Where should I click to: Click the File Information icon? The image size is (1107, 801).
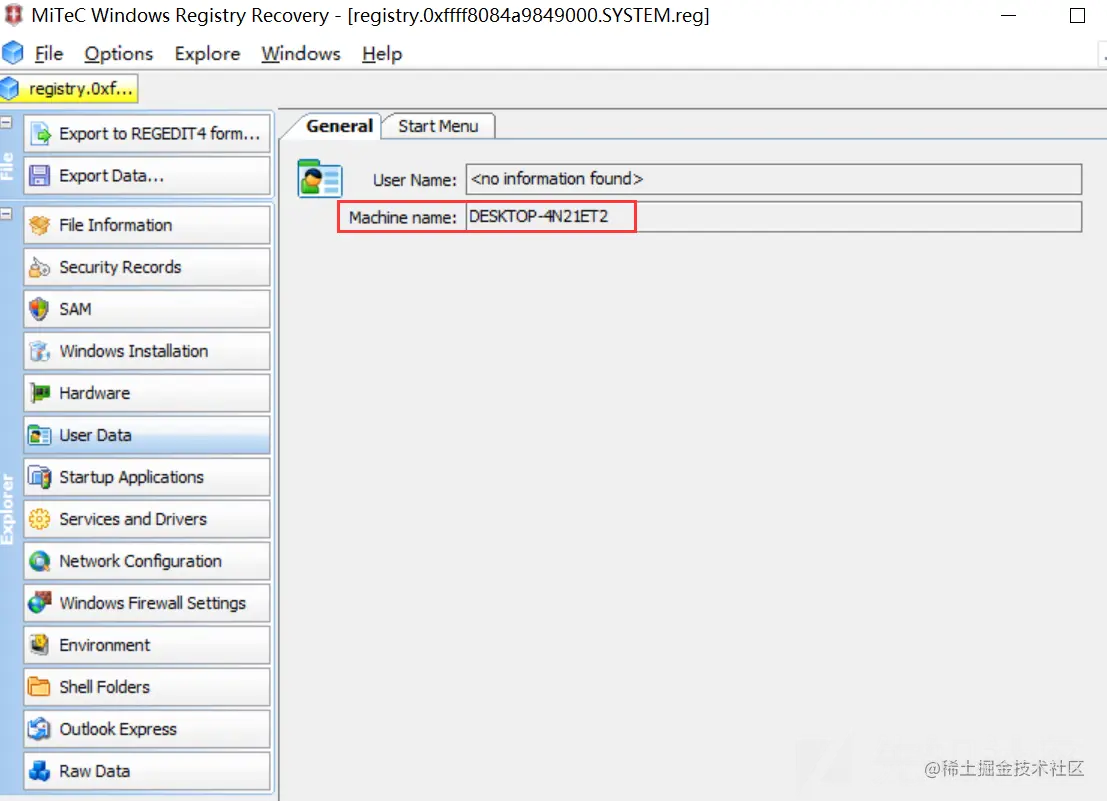click(x=40, y=225)
